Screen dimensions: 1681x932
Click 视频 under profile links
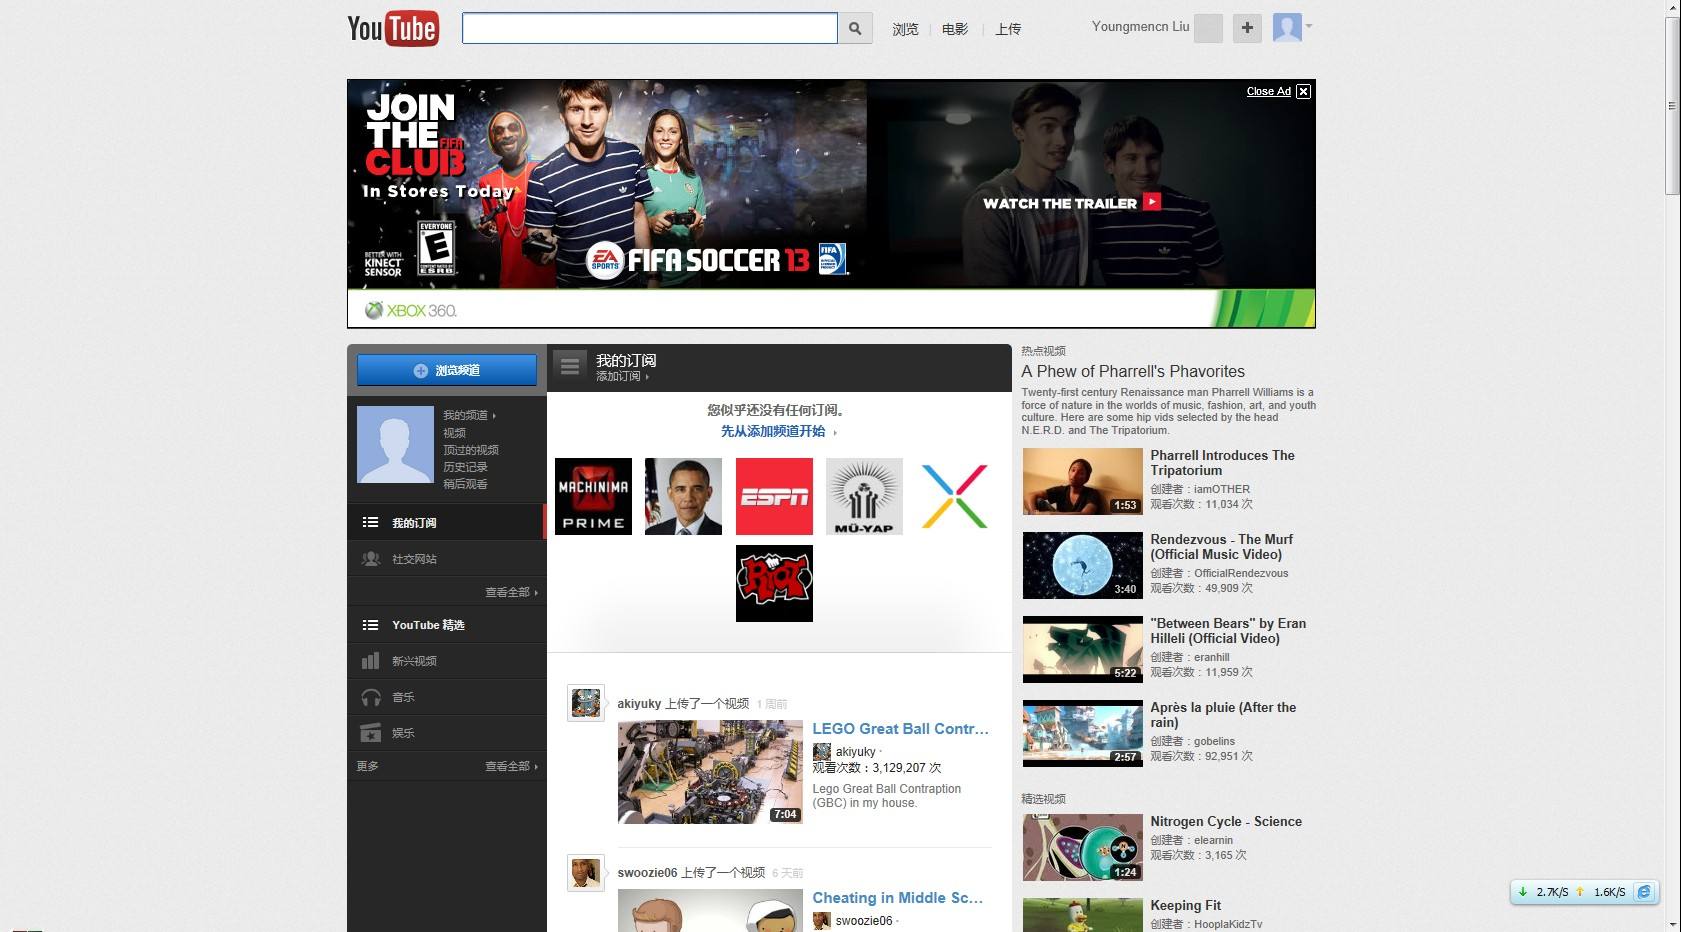454,433
